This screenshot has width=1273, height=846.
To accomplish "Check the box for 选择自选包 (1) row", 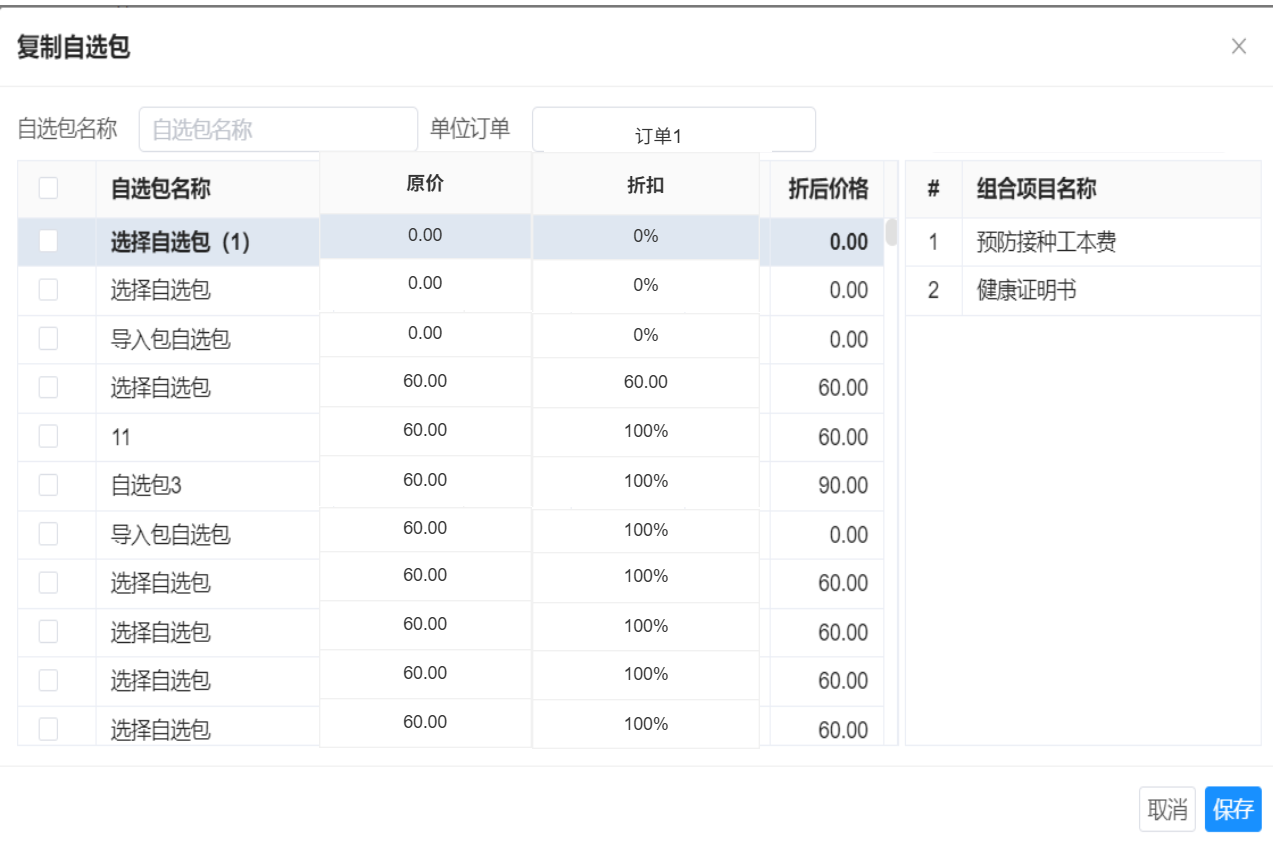I will (48, 241).
